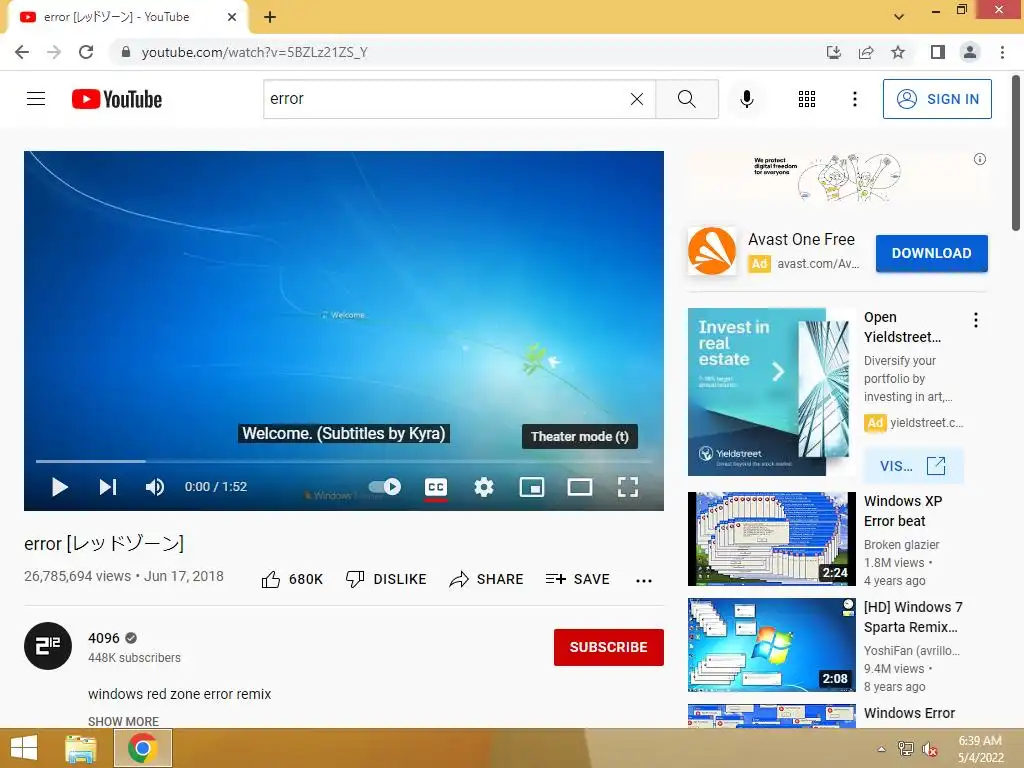1024x768 pixels.
Task: Open network tray icon
Action: point(905,749)
